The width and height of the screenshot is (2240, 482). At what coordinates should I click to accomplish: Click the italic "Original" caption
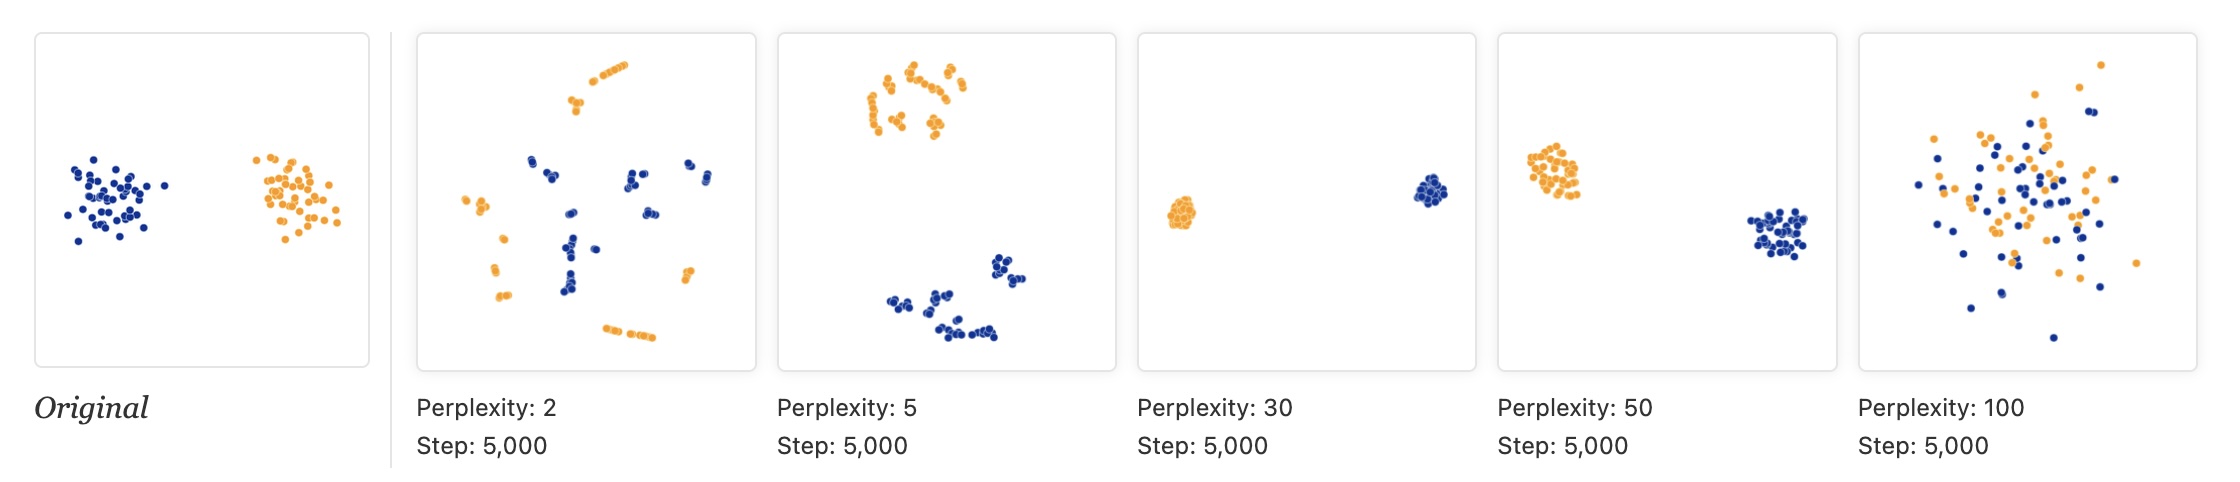click(x=91, y=408)
